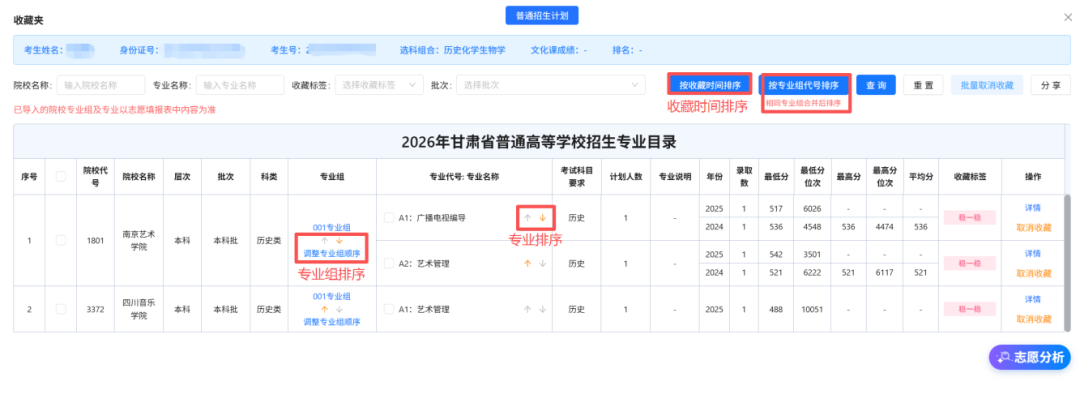Toggle select-all checkbox in table header

tap(61, 176)
